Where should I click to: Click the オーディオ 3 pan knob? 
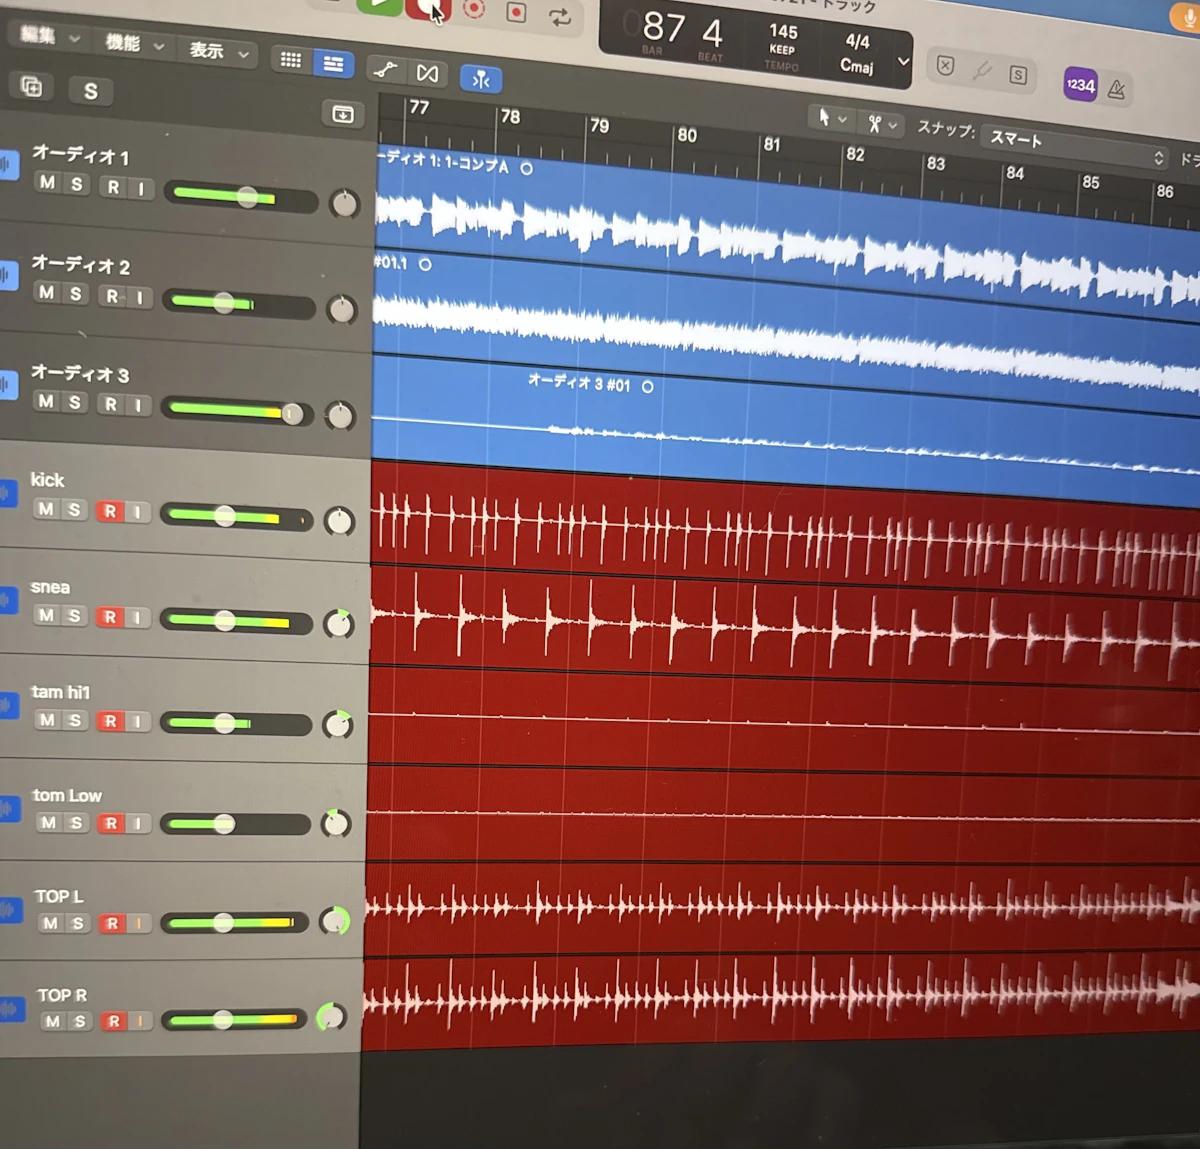pyautogui.click(x=340, y=416)
